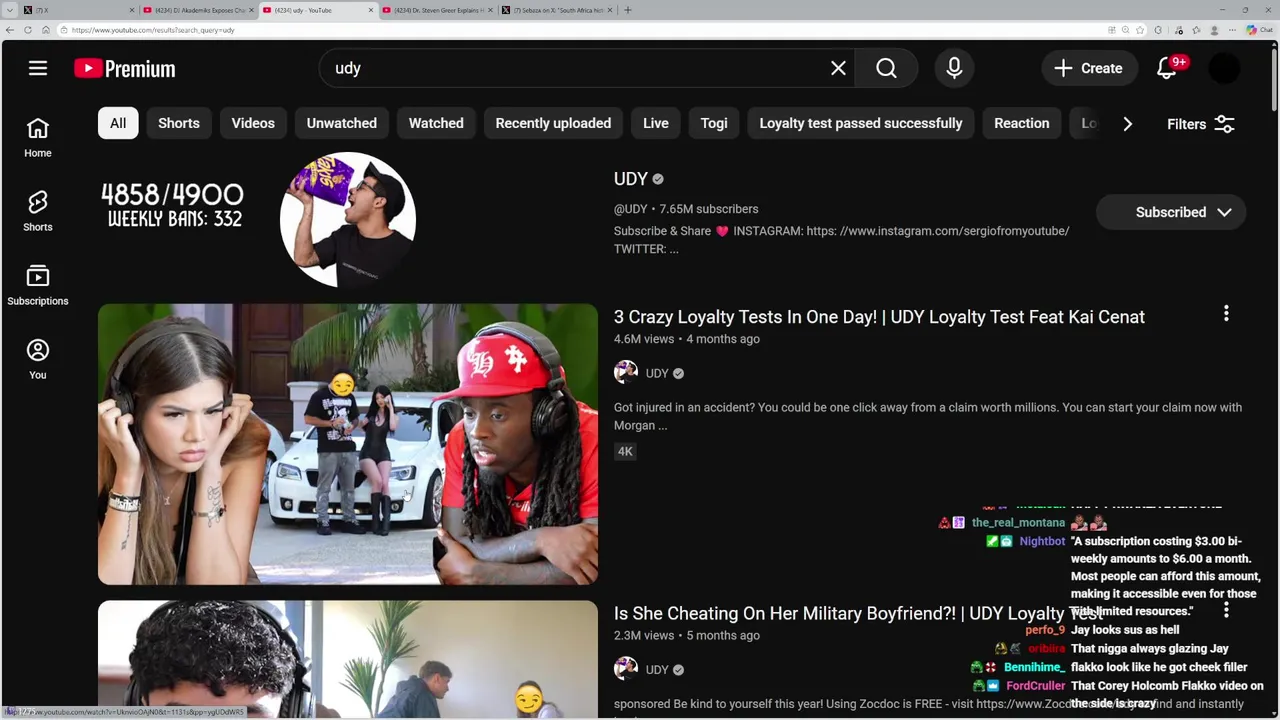Go to YouTube Premium home via logo

click(x=124, y=68)
